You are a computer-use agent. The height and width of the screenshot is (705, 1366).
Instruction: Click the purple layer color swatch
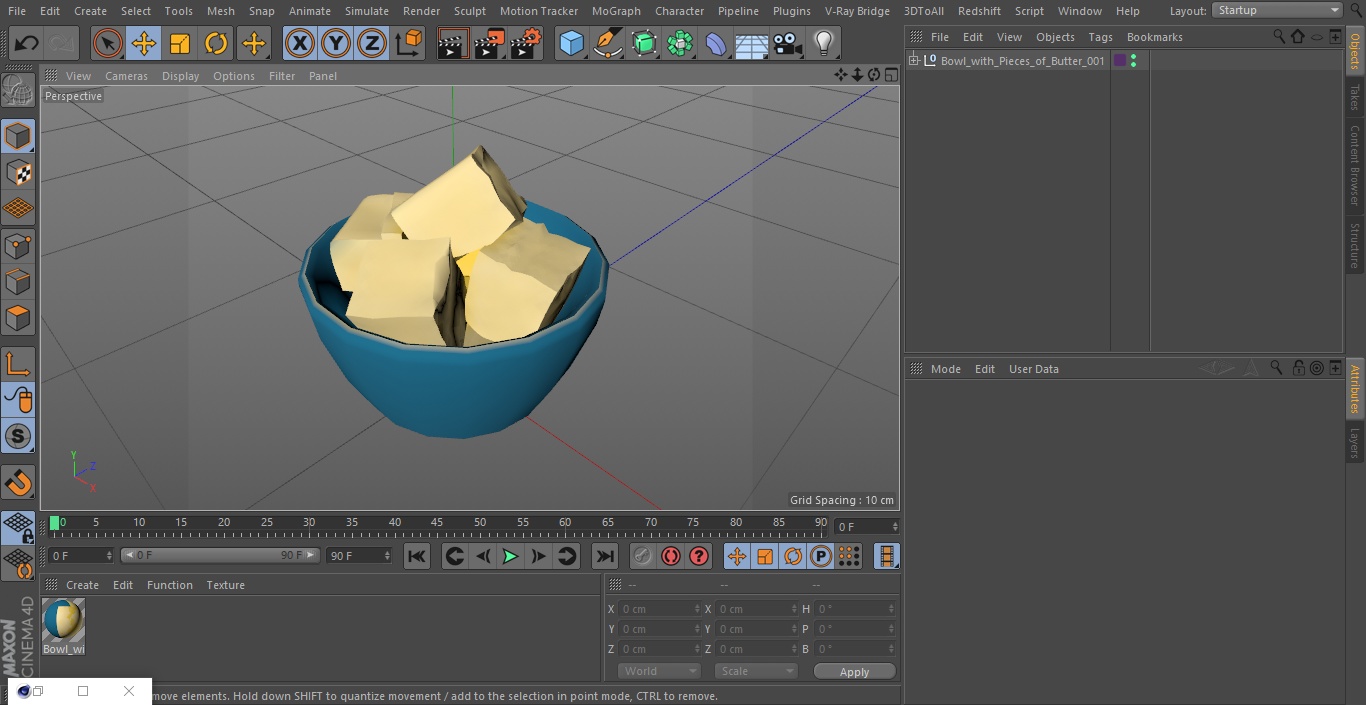(1120, 61)
